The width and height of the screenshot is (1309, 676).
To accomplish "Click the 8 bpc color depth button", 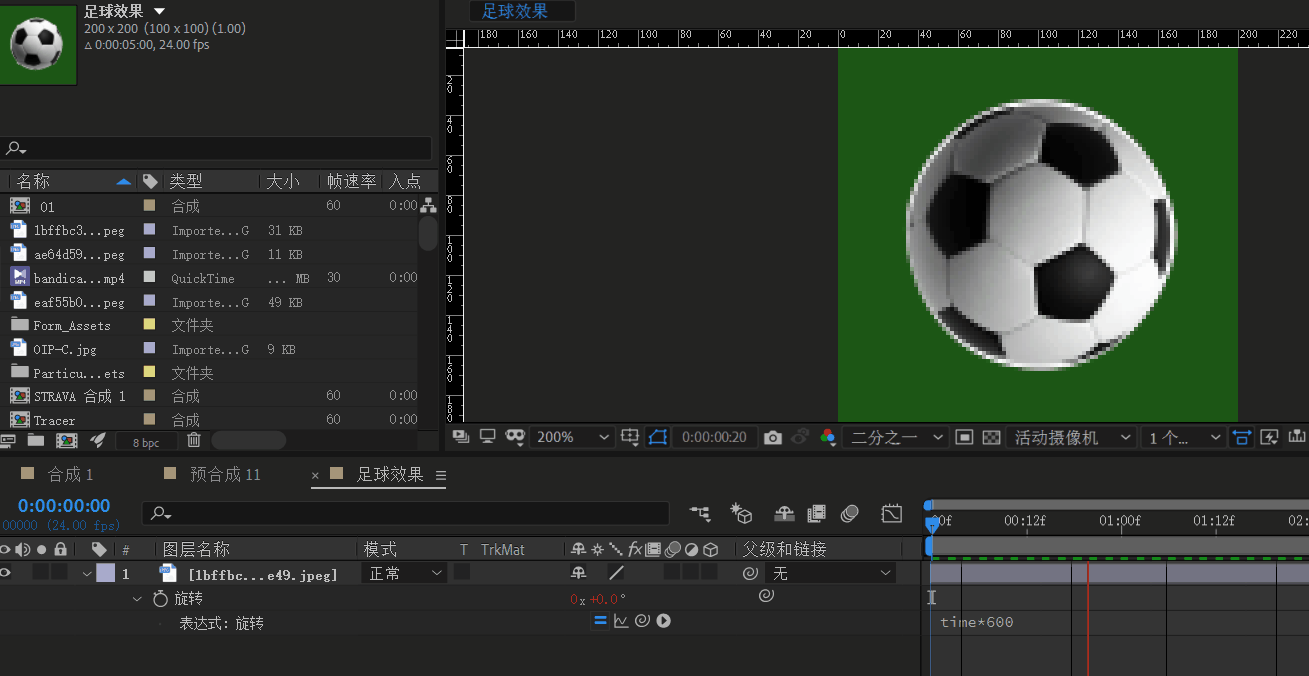I will tap(145, 441).
